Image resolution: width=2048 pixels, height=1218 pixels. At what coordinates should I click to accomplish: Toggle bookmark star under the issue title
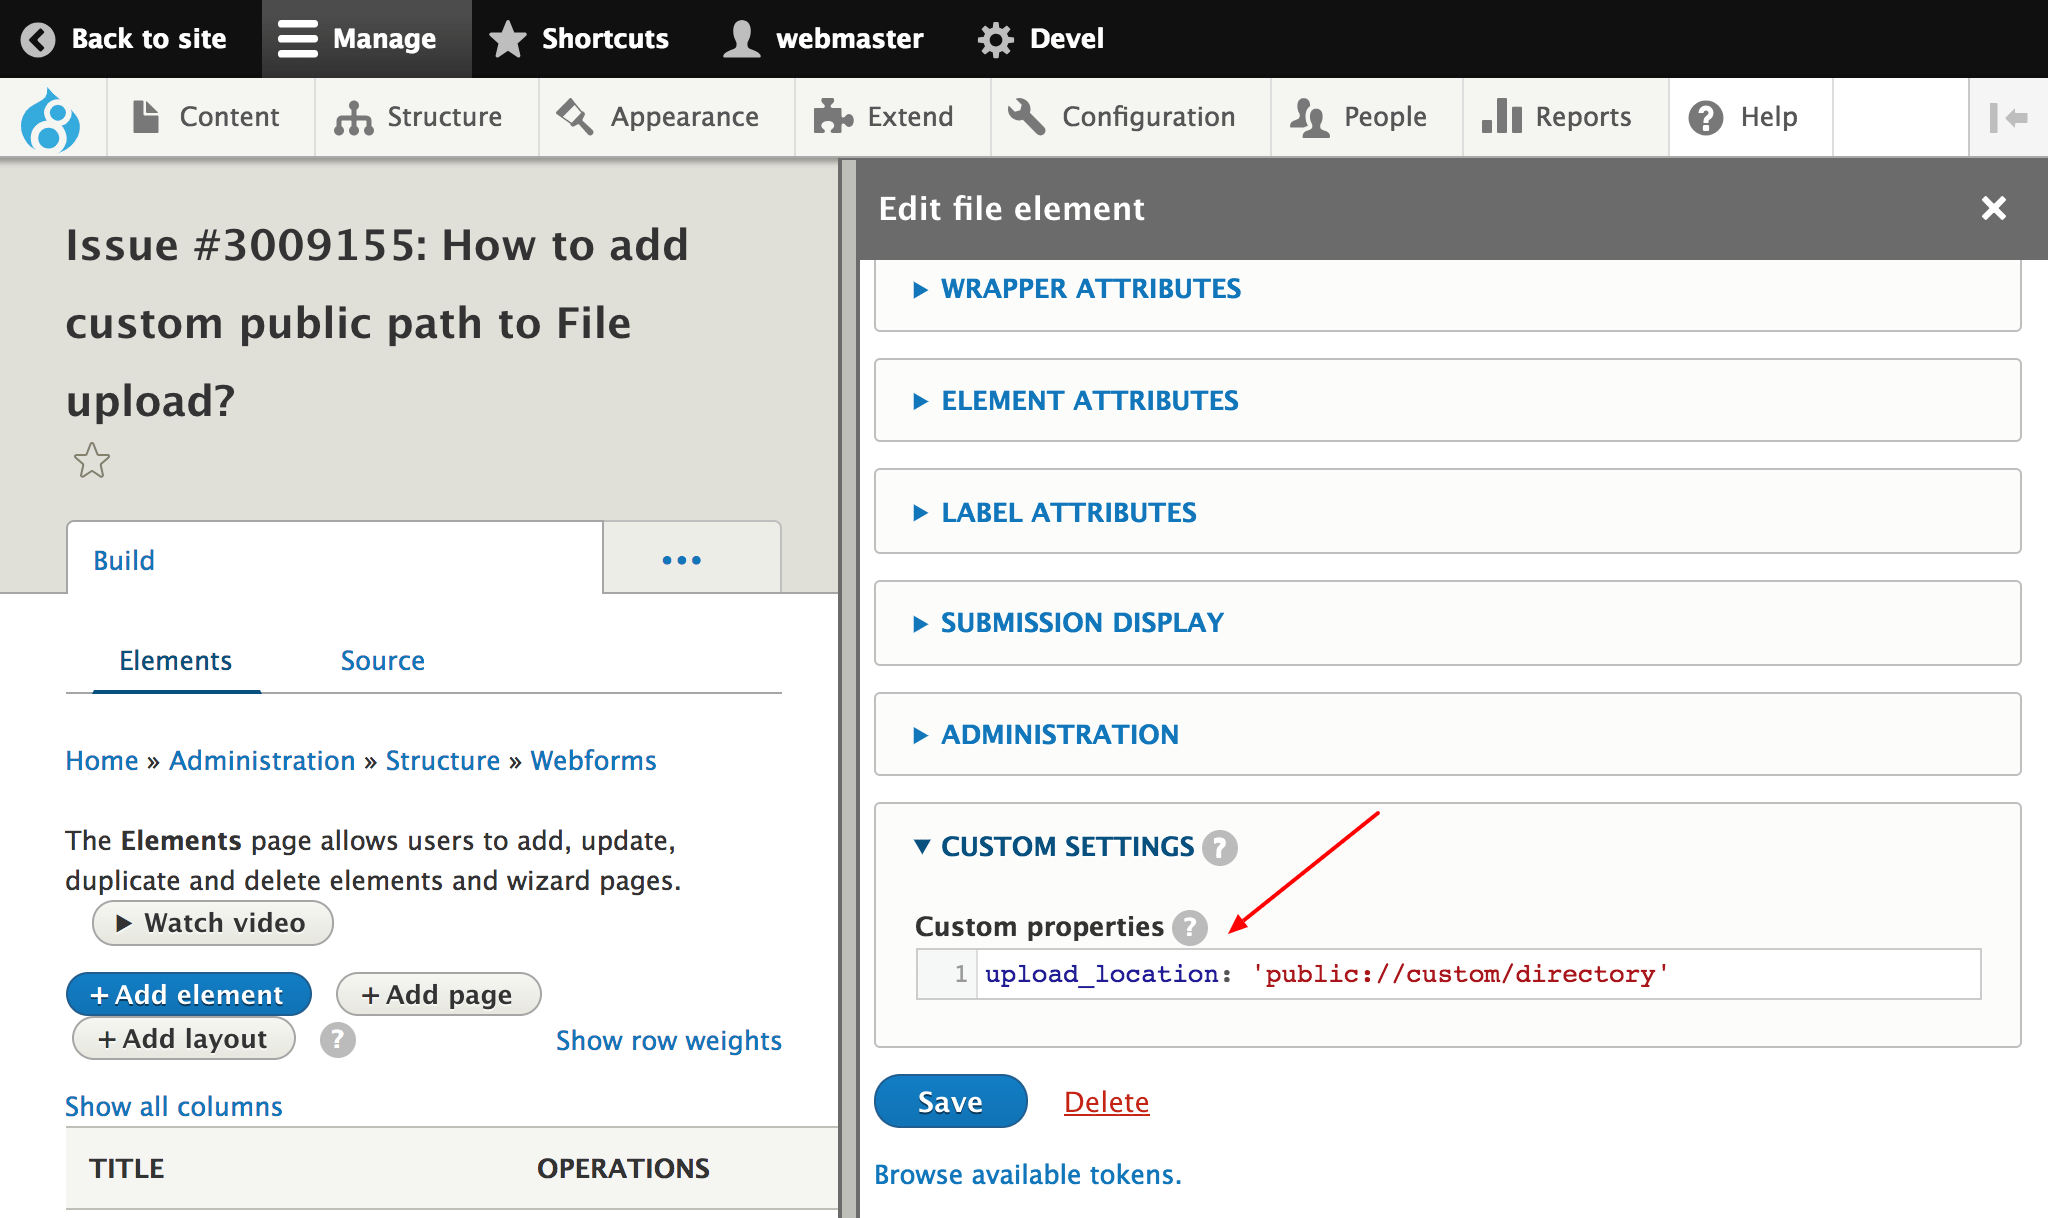[91, 461]
